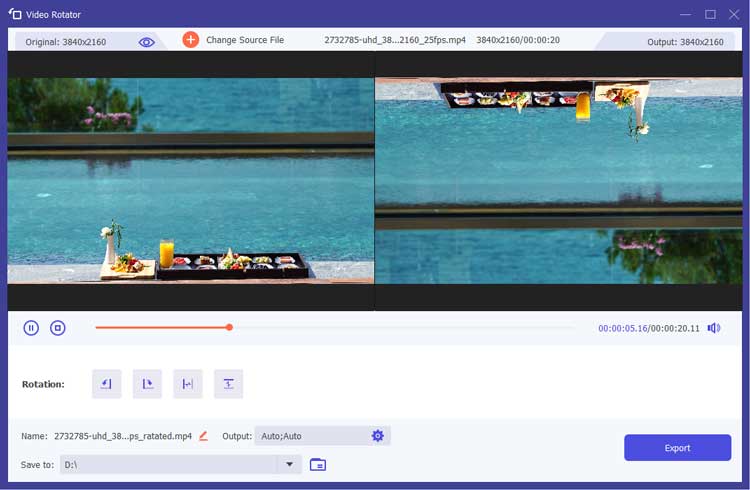Close the Video Rotator window
The height and width of the screenshot is (490, 750).
pyautogui.click(x=734, y=14)
